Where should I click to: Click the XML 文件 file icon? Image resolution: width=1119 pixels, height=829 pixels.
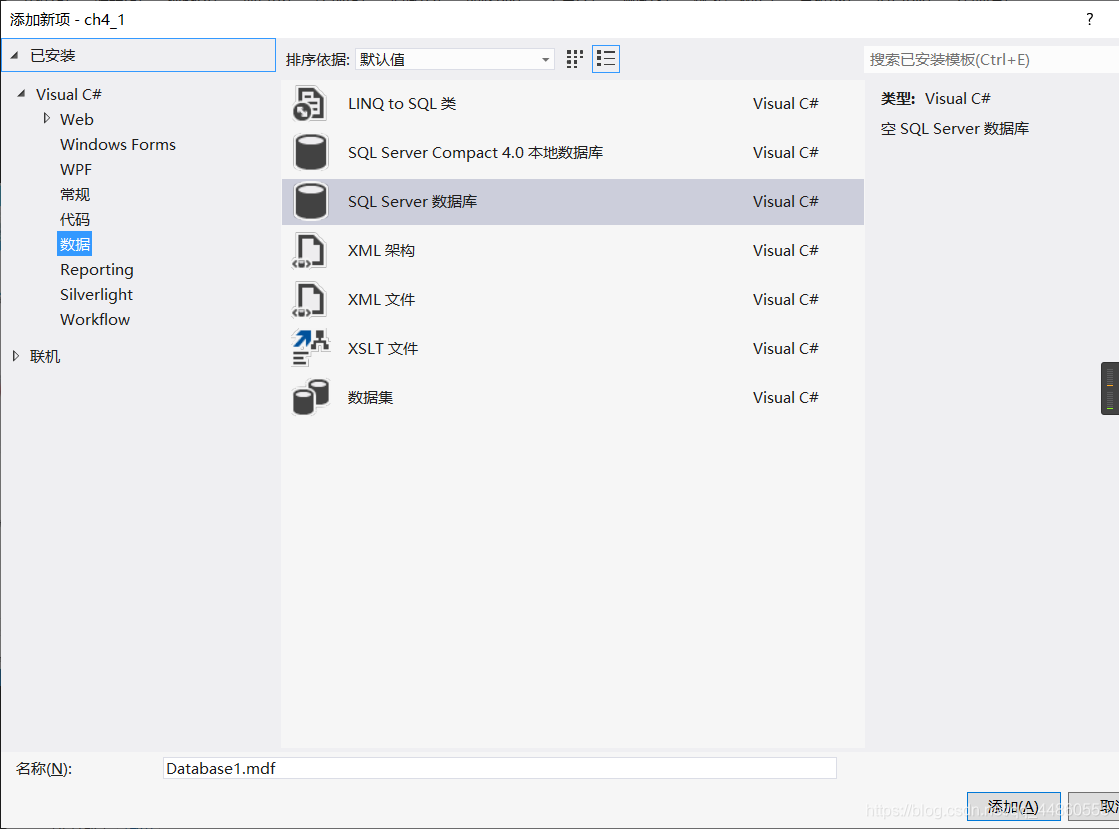click(x=310, y=300)
